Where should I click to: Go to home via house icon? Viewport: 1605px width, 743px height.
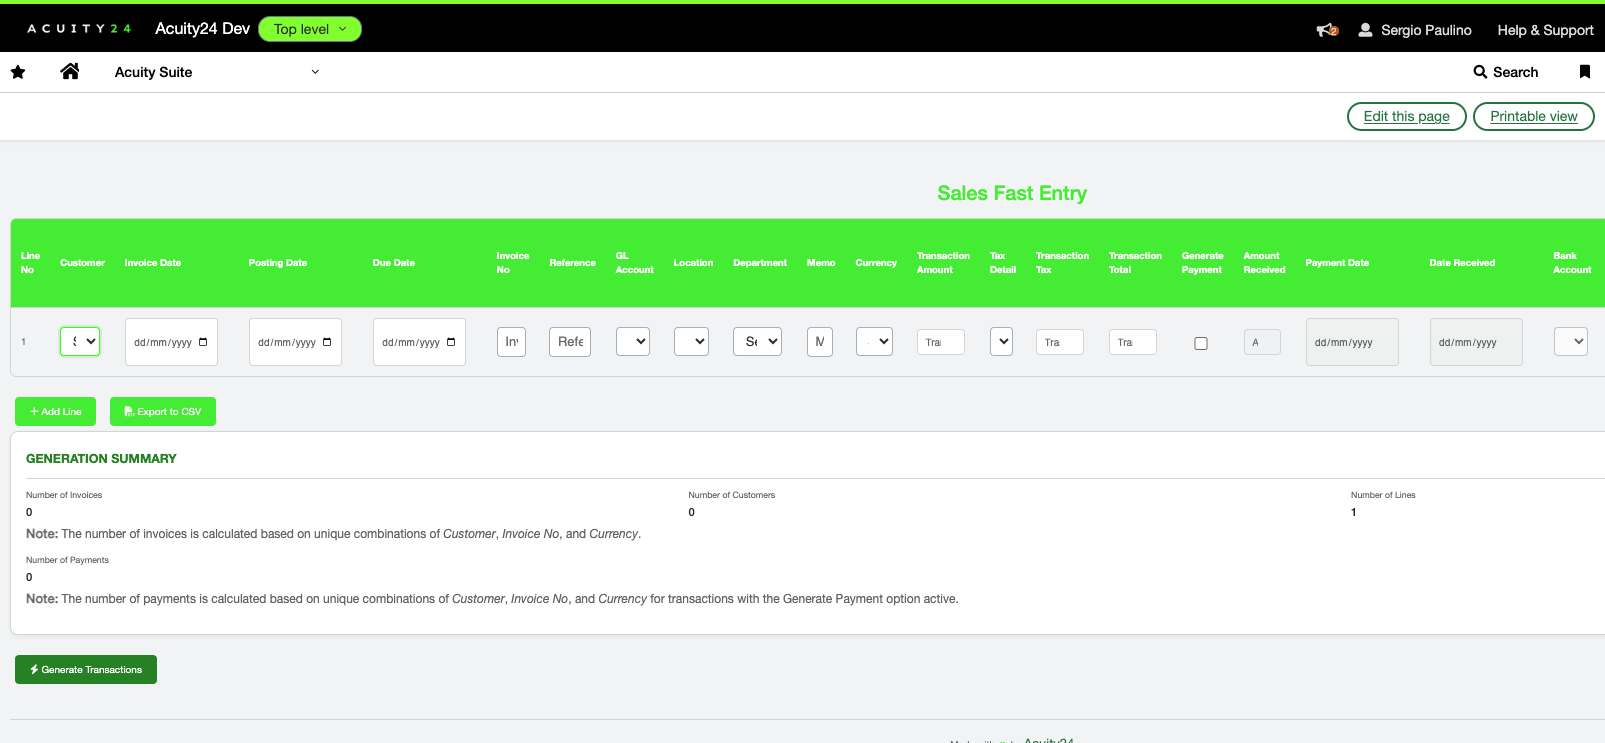(70, 71)
